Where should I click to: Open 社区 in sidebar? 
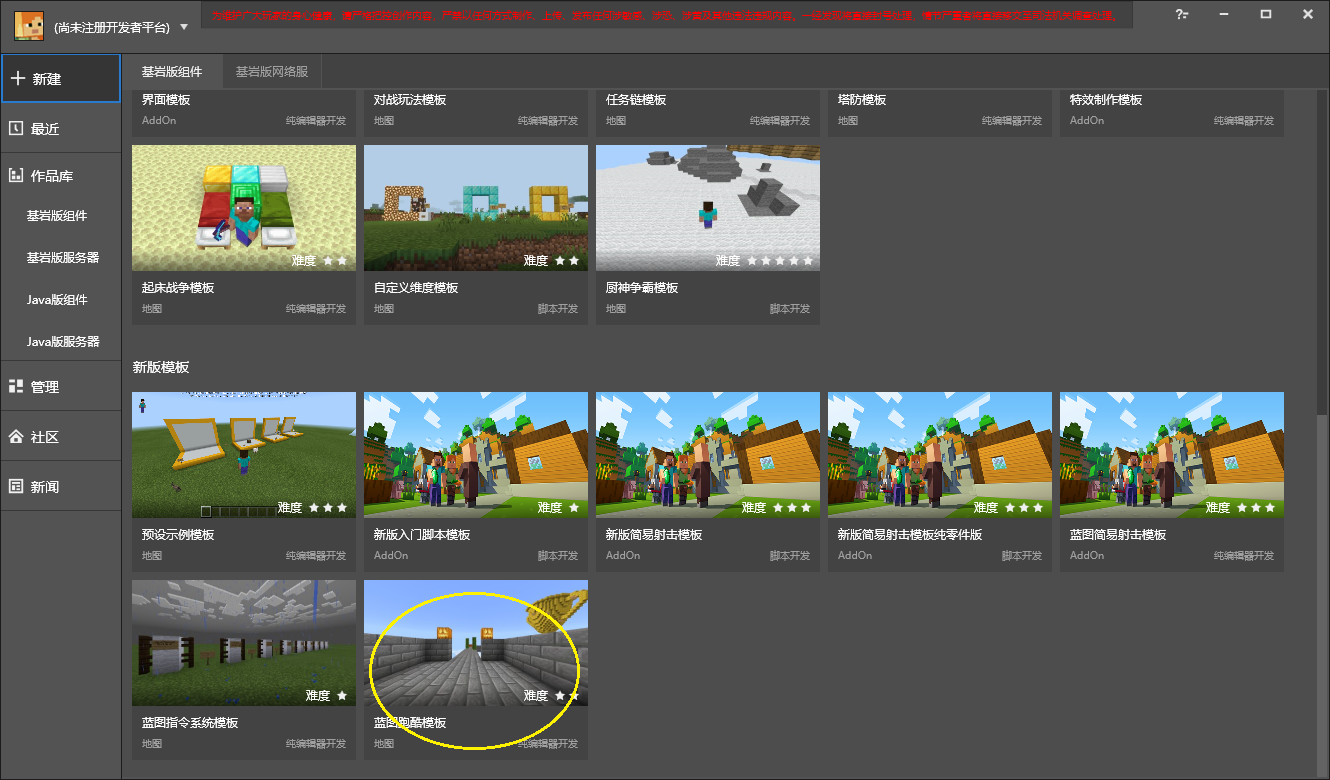61,437
